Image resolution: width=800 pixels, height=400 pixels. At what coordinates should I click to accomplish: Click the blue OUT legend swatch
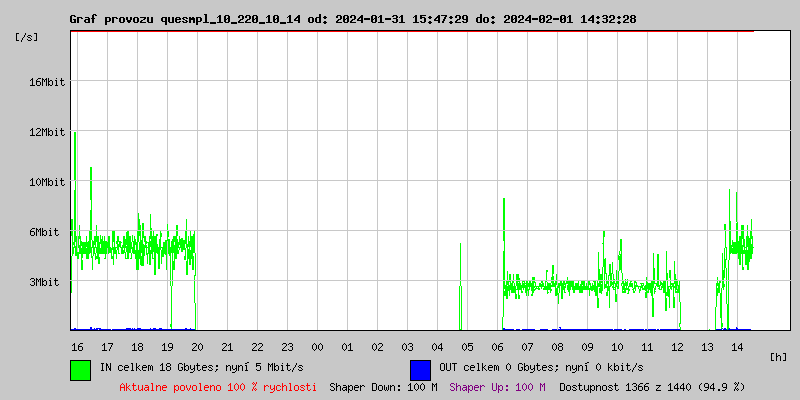tap(420, 369)
